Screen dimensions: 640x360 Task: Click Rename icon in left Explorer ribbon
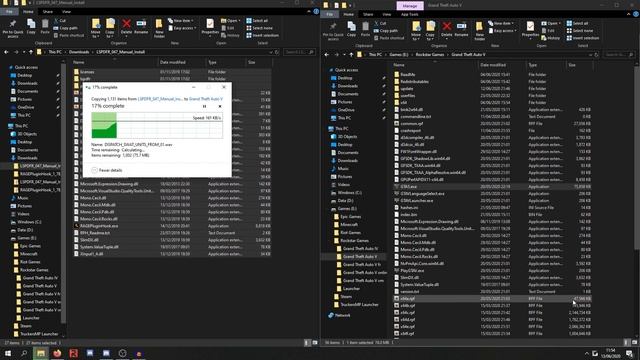(x=141, y=27)
